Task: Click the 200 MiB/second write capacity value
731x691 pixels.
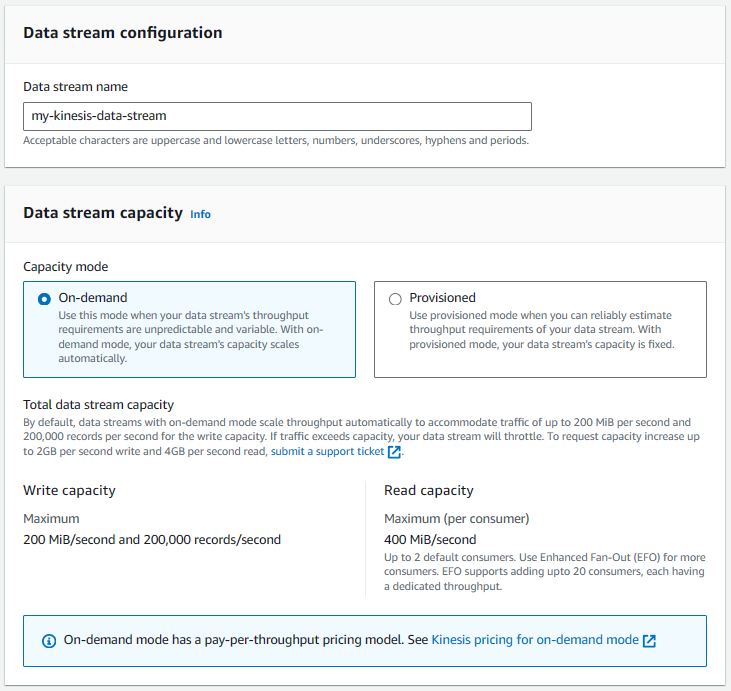Action: [x=152, y=539]
